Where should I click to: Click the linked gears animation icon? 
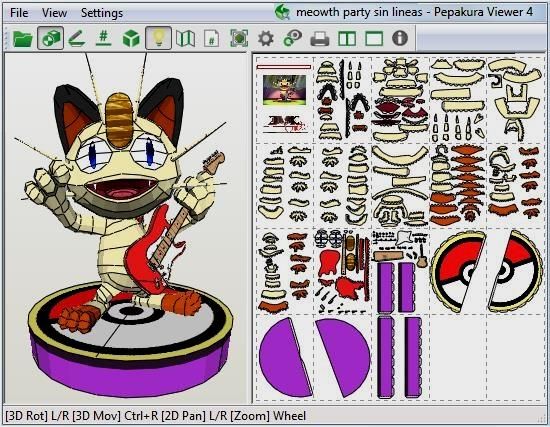293,38
